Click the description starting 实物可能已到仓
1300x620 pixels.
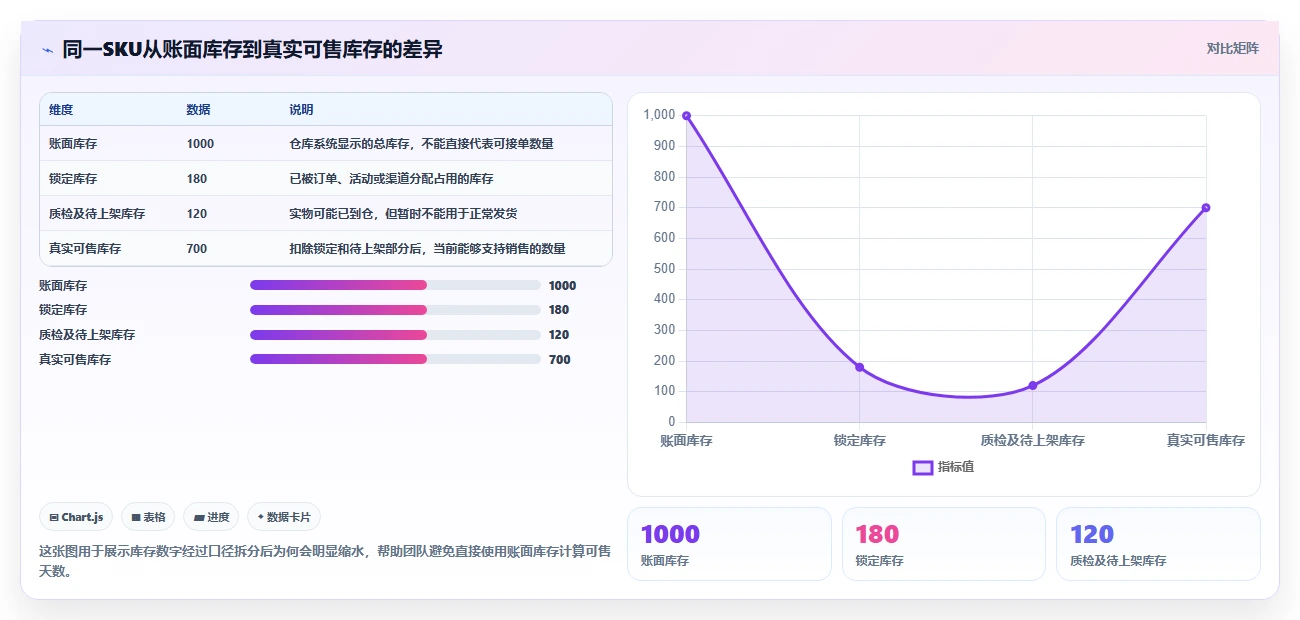[403, 214]
